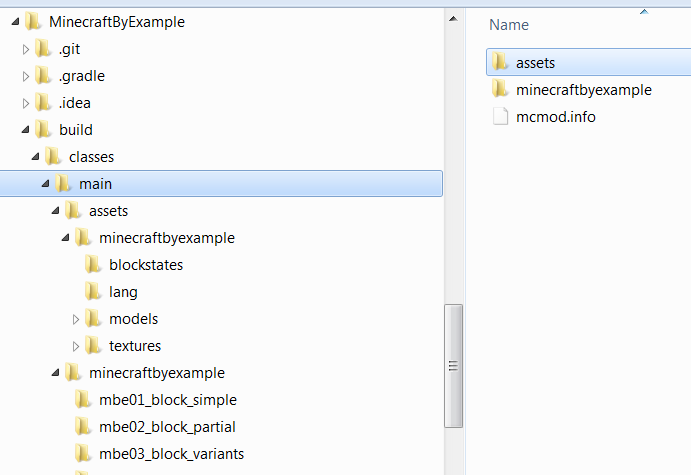This screenshot has width=691, height=475.
Task: Click the main folder icon in tree
Action: (x=63, y=183)
